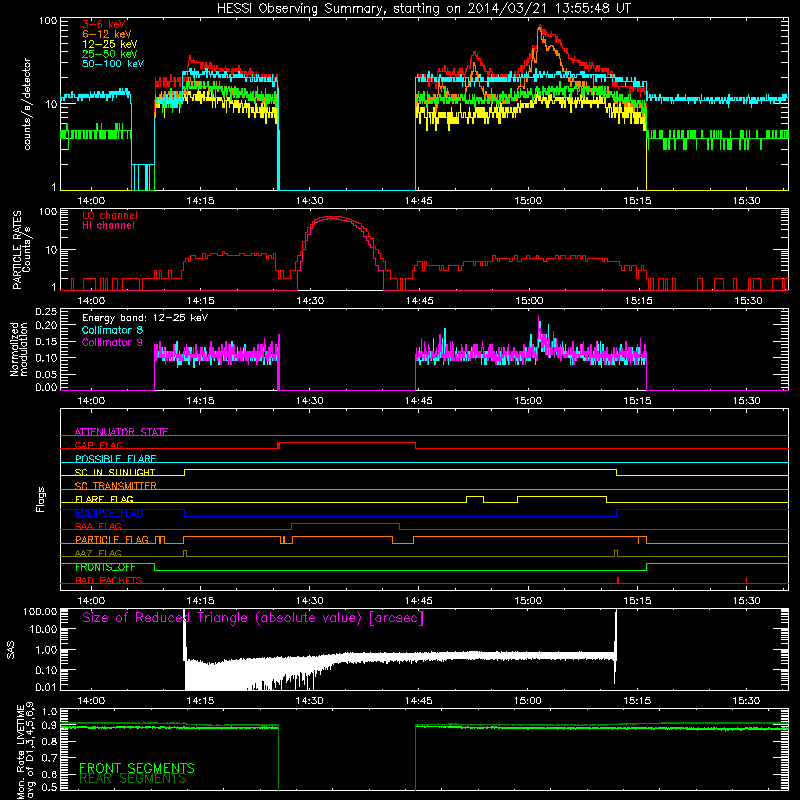Screen dimensions: 800x800
Task: Click the '15:00' tick under the particle rates plot
Action: 529,301
